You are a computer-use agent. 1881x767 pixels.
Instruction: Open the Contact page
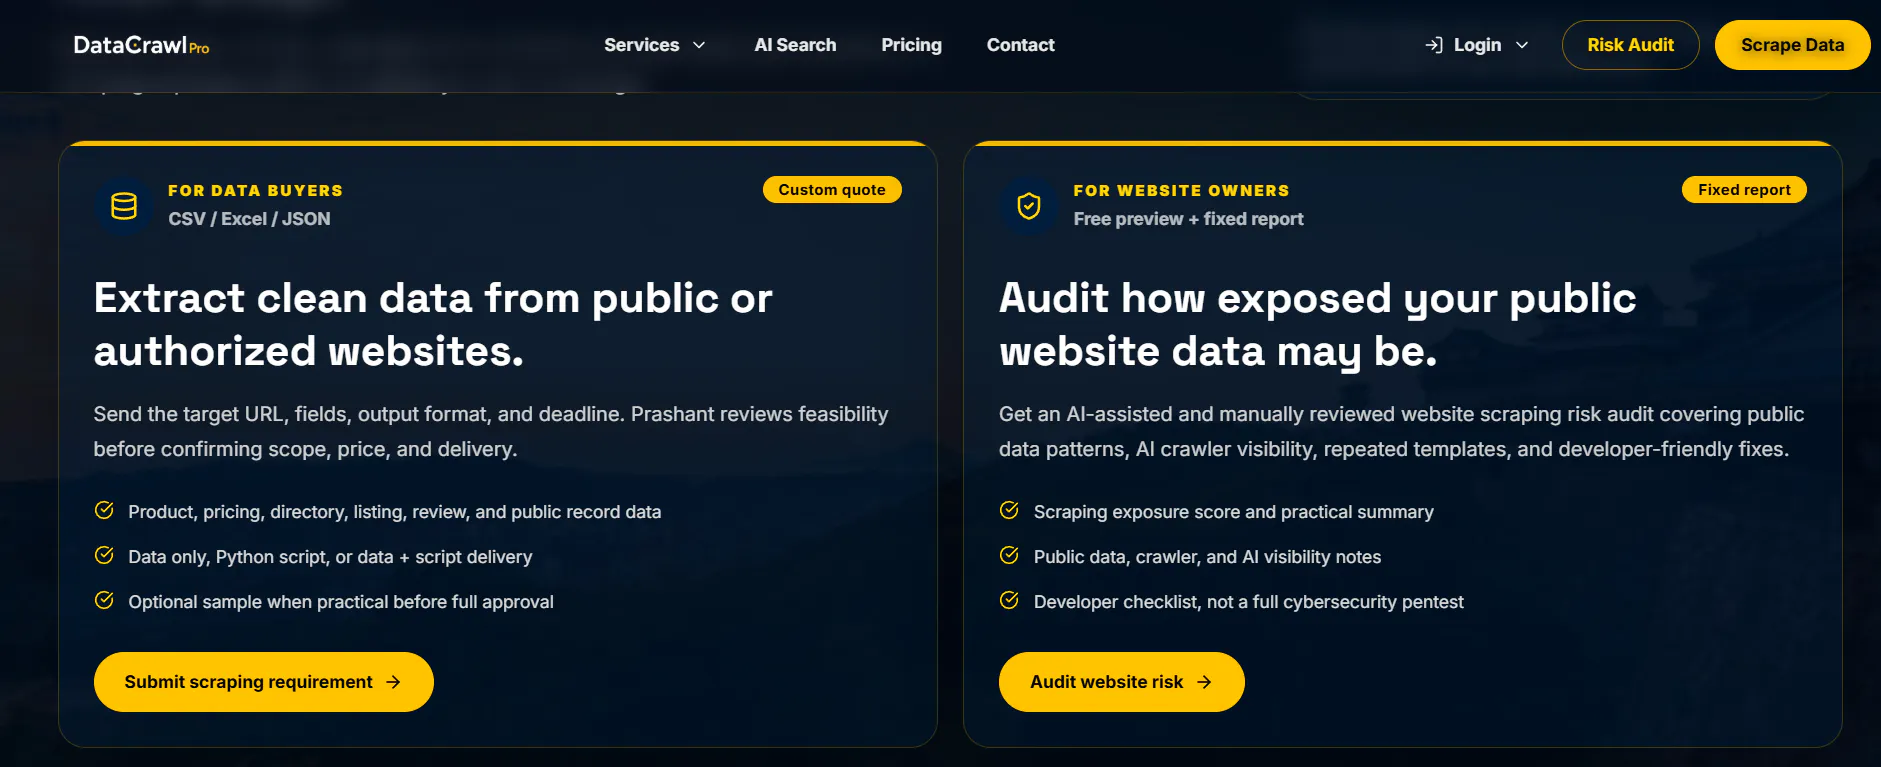[1020, 45]
